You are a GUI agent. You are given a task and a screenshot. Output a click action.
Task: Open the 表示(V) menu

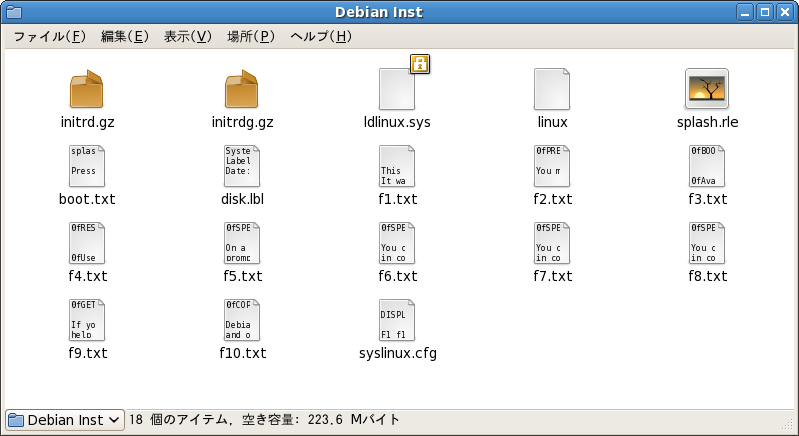coord(188,37)
